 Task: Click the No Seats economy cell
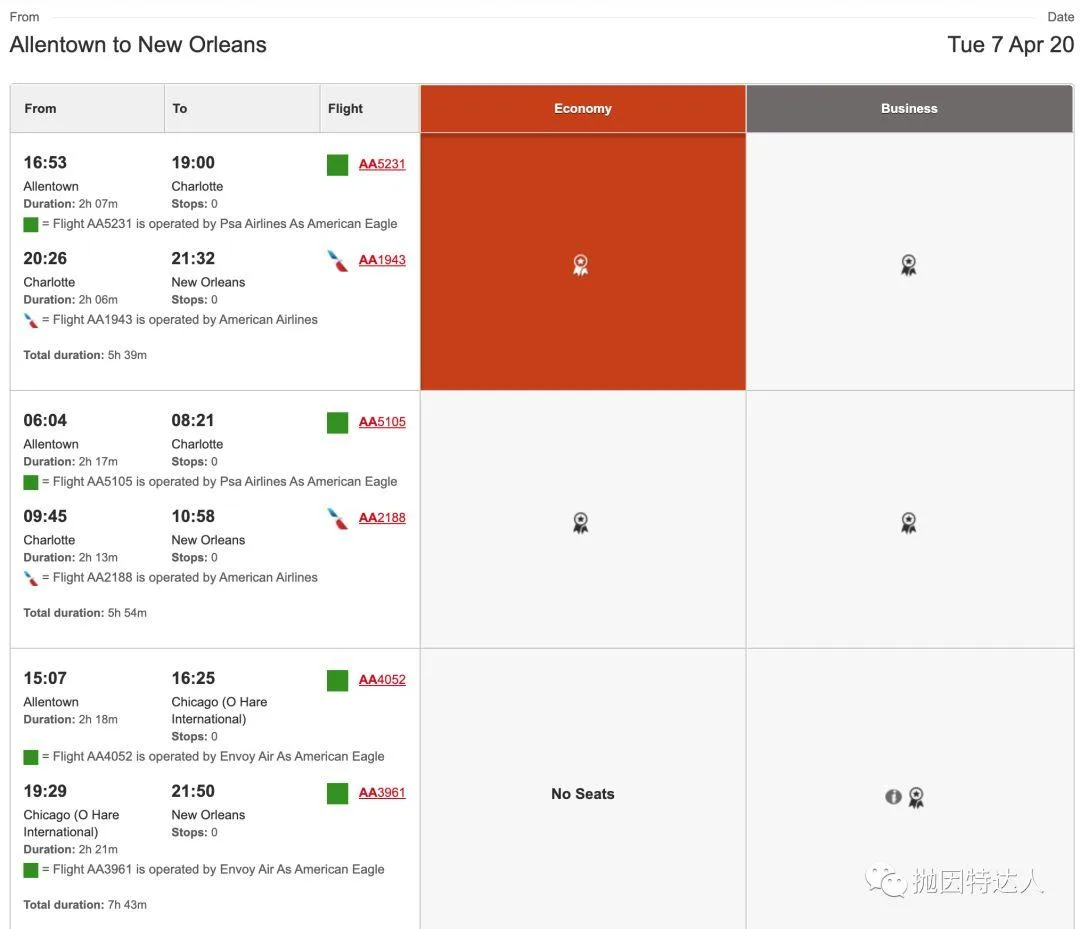tap(583, 794)
